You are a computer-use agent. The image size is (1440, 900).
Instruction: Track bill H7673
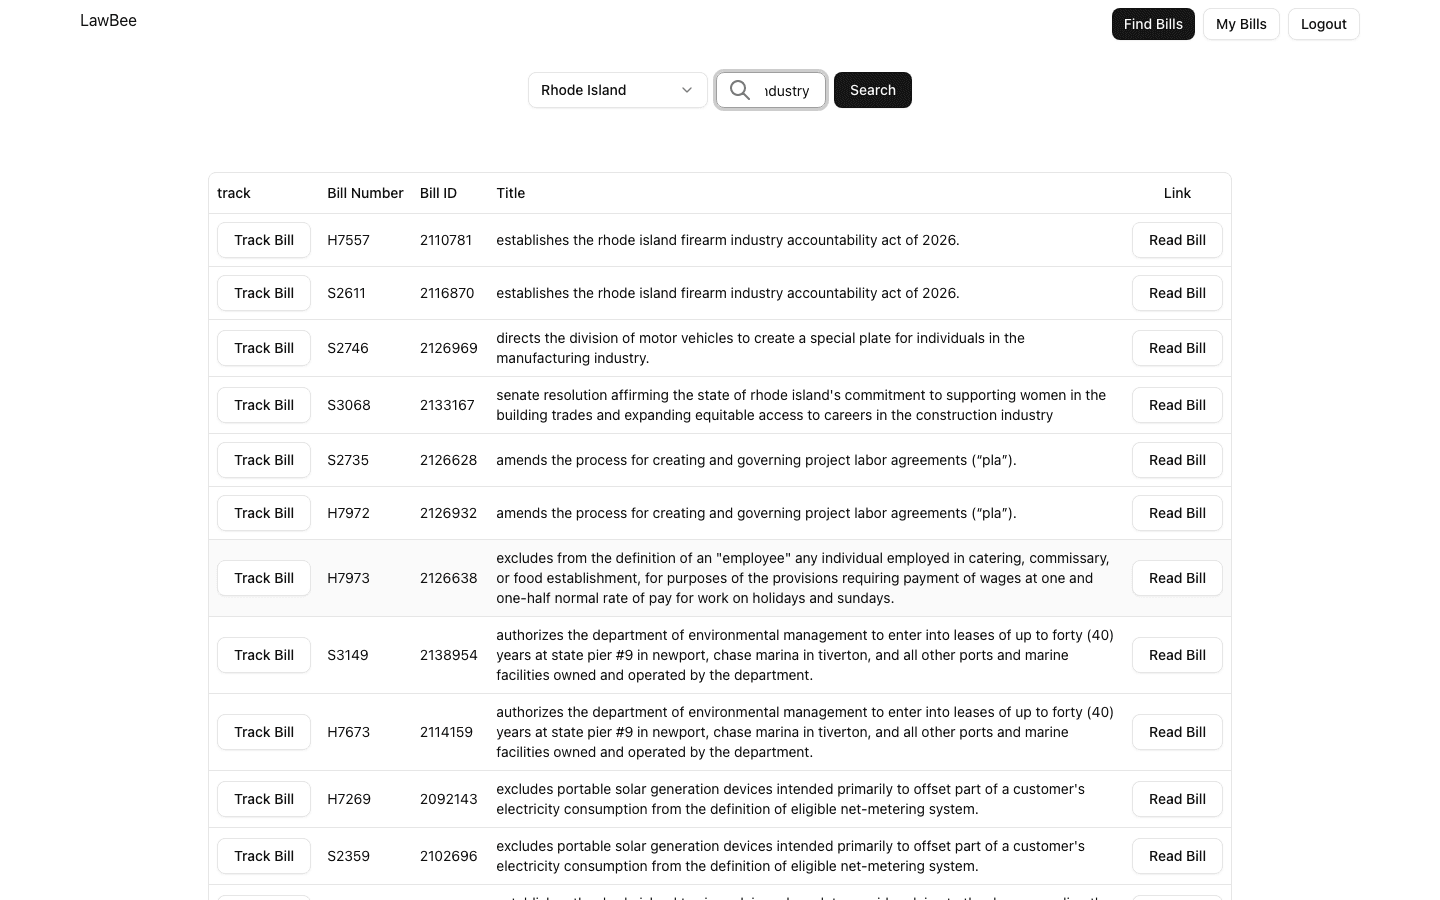263,732
